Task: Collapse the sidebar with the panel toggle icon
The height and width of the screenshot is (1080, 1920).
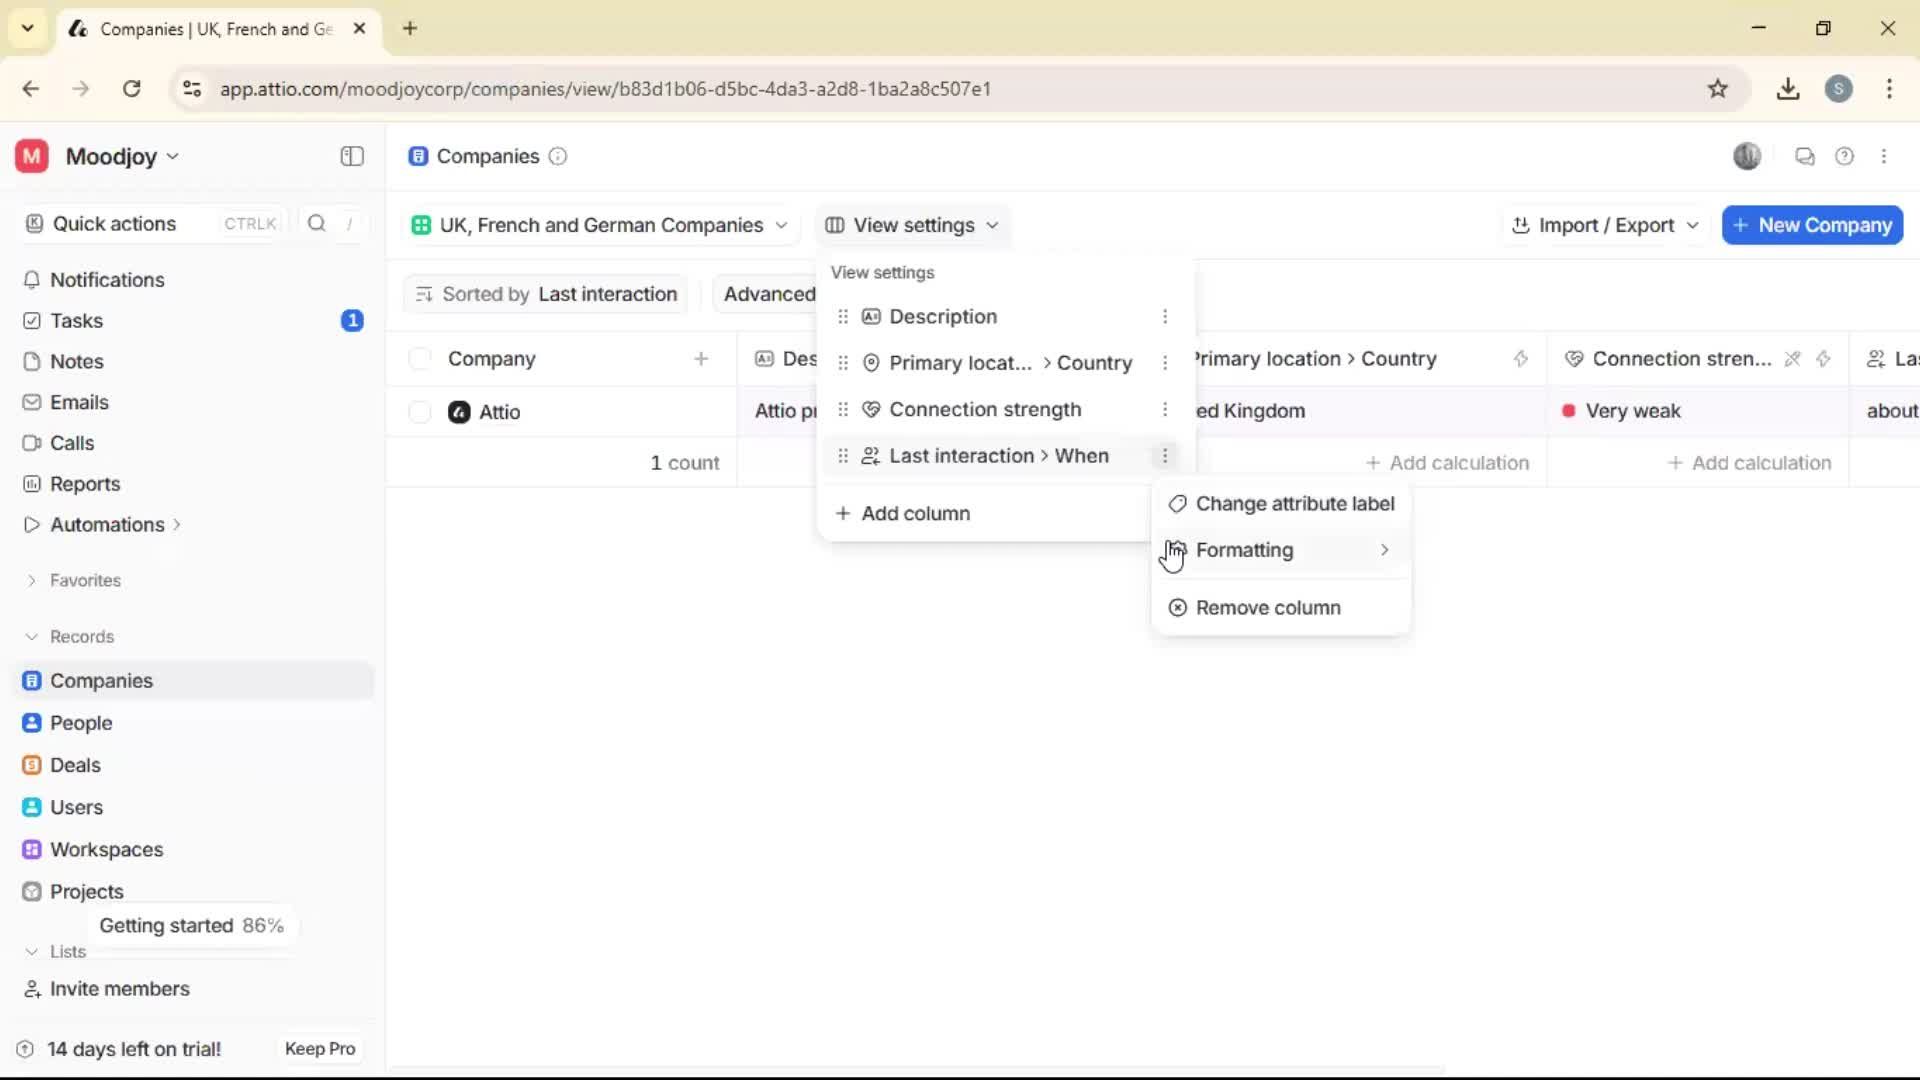Action: click(x=351, y=156)
